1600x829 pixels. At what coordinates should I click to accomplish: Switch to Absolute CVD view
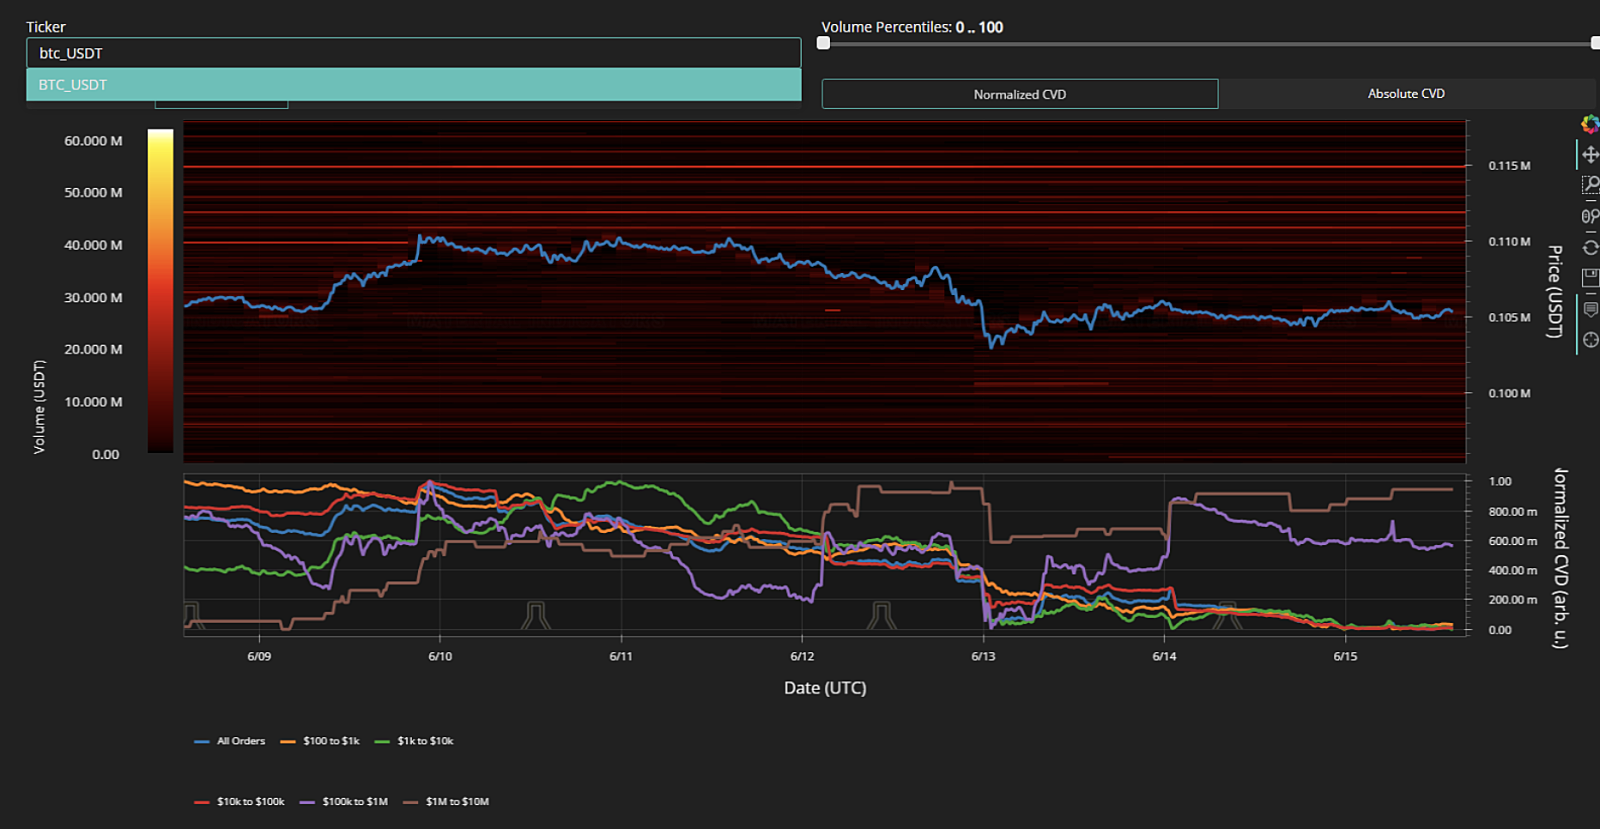(x=1406, y=94)
